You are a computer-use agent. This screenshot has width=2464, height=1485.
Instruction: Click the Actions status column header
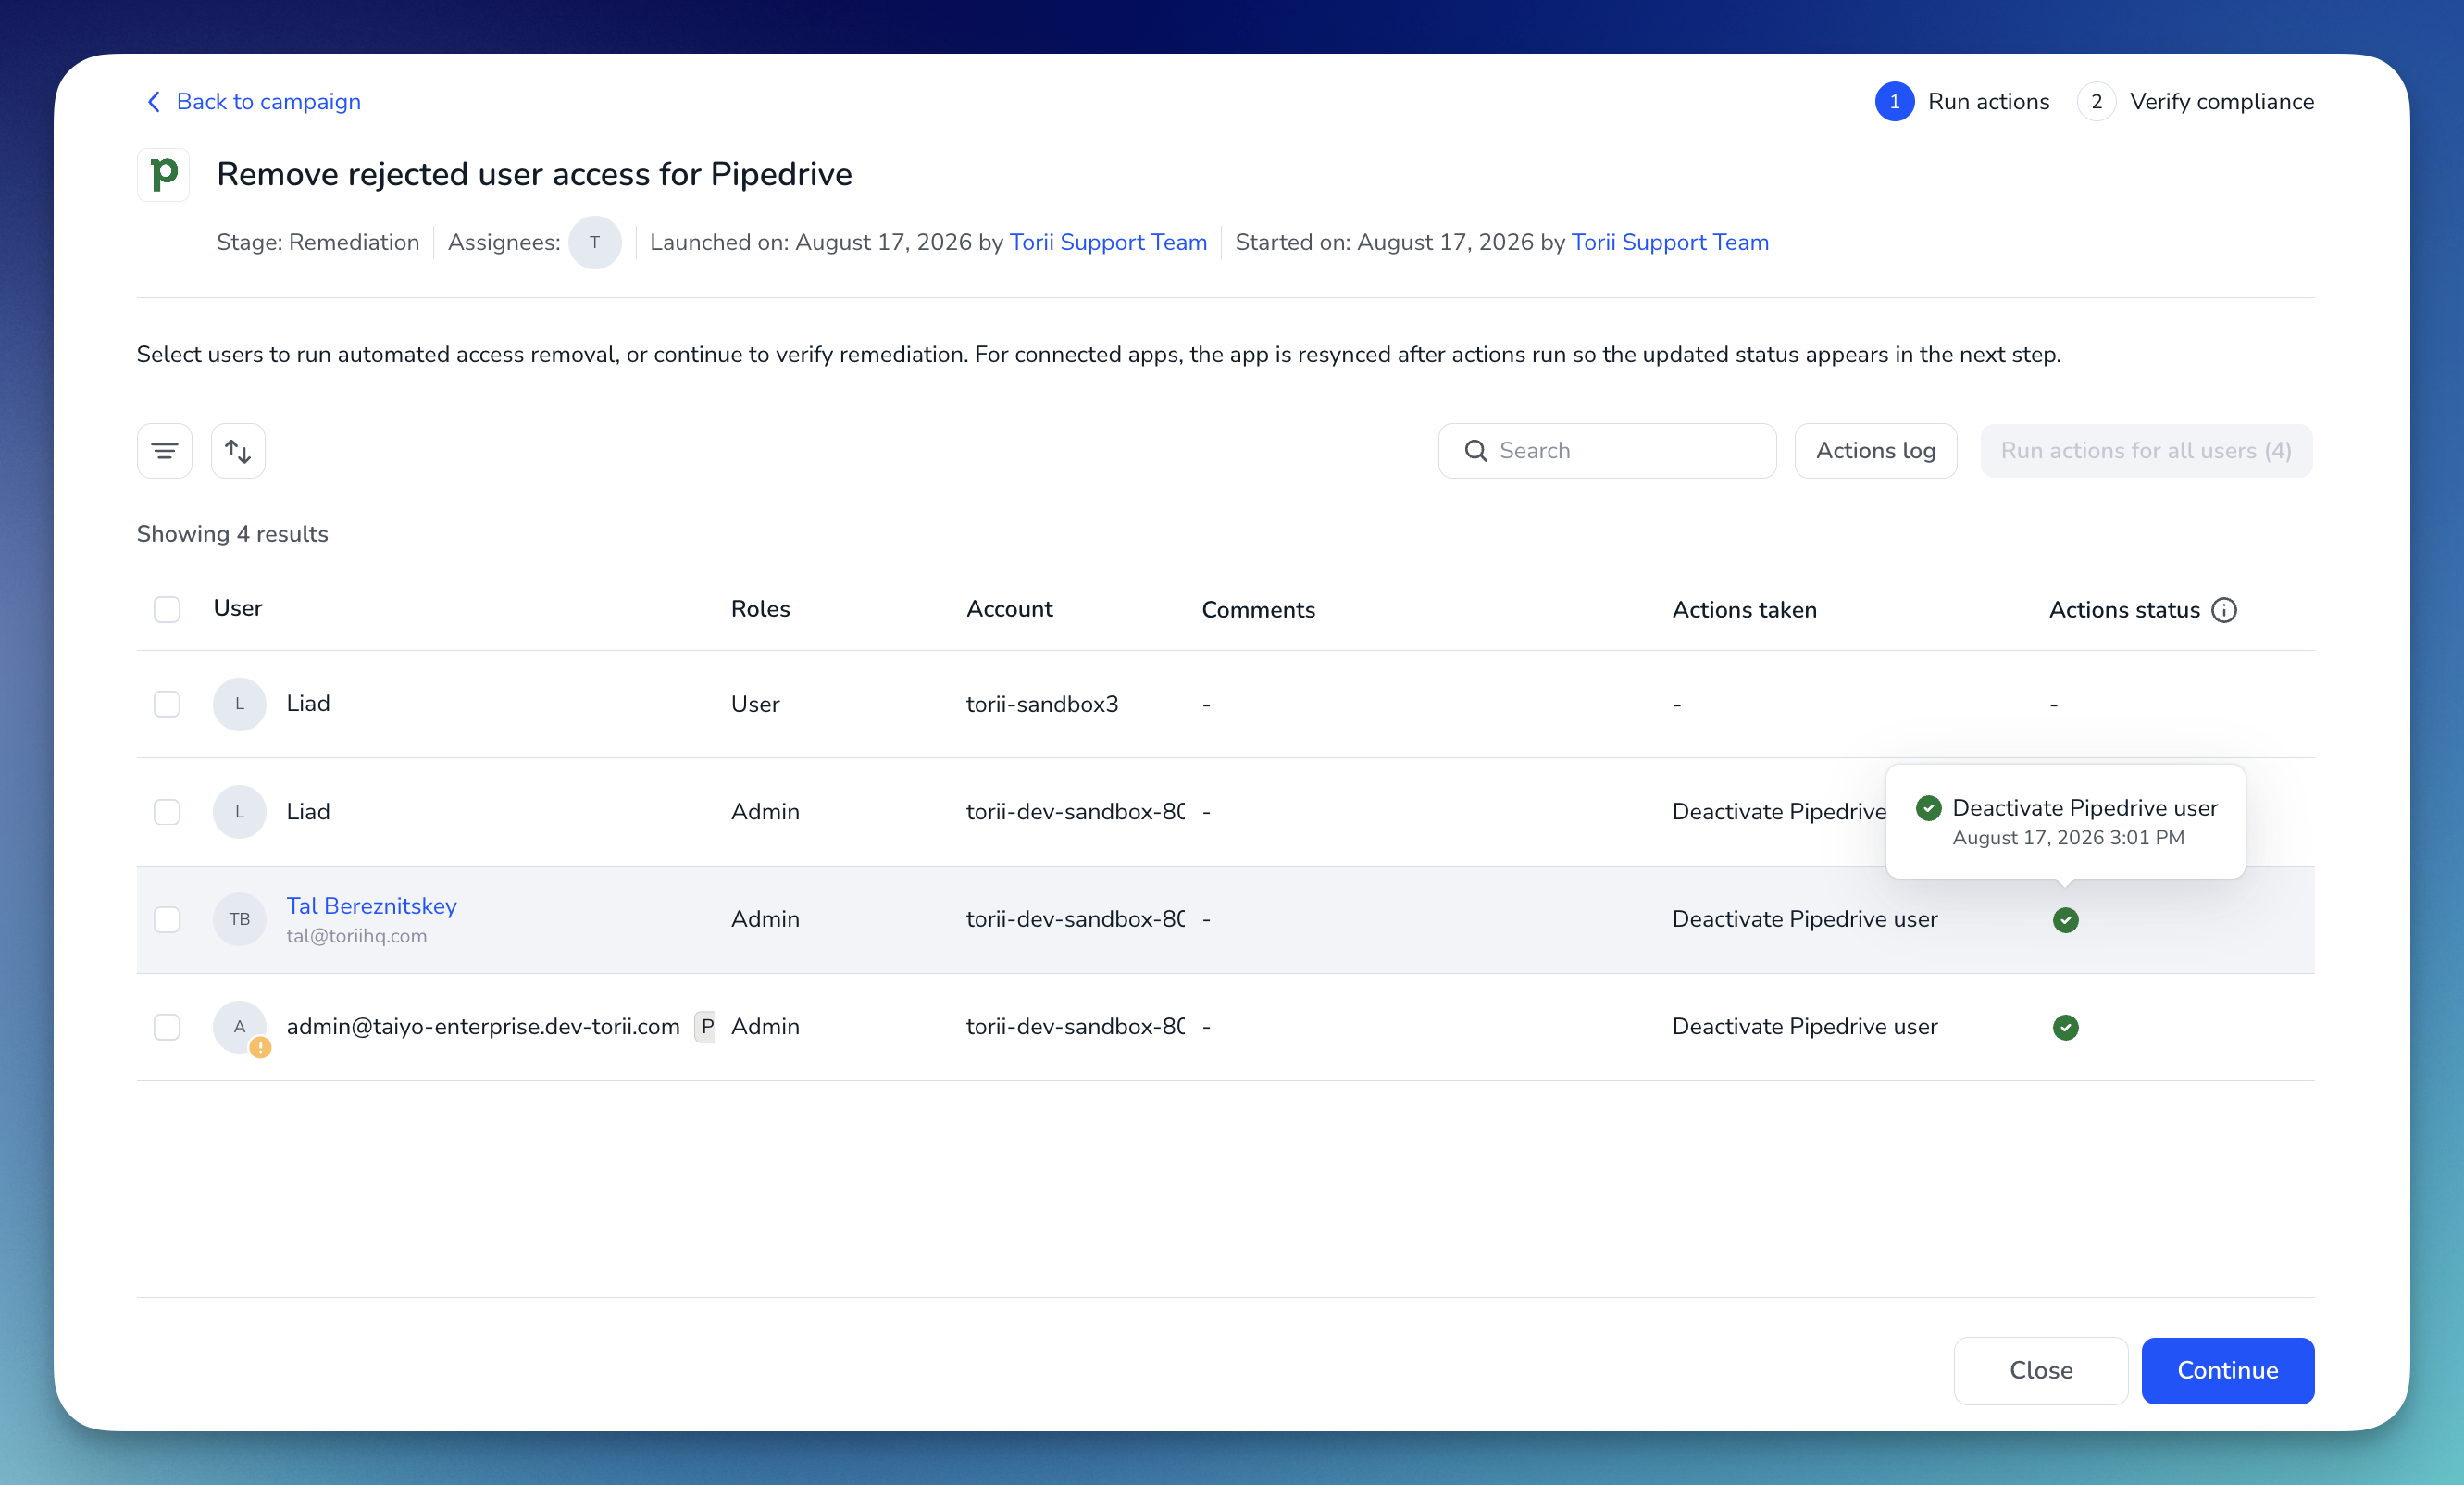click(2124, 610)
